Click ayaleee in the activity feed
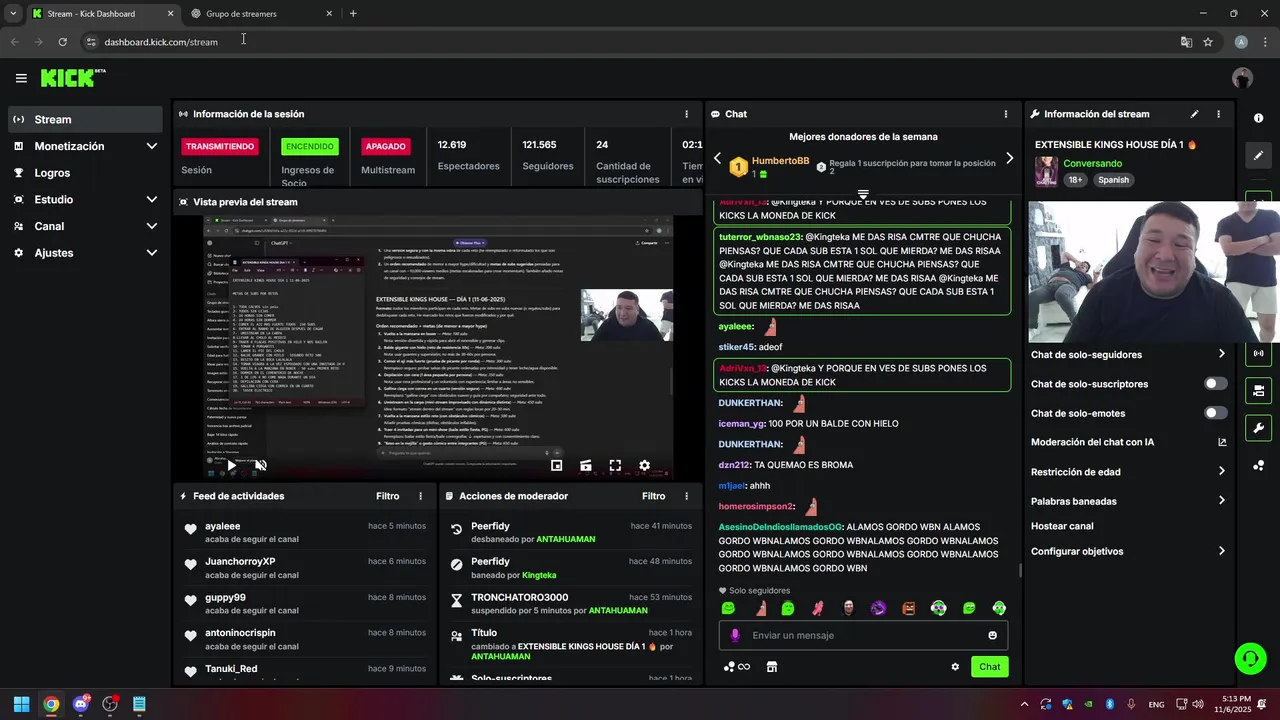Viewport: 1280px width, 720px height. tap(223, 526)
